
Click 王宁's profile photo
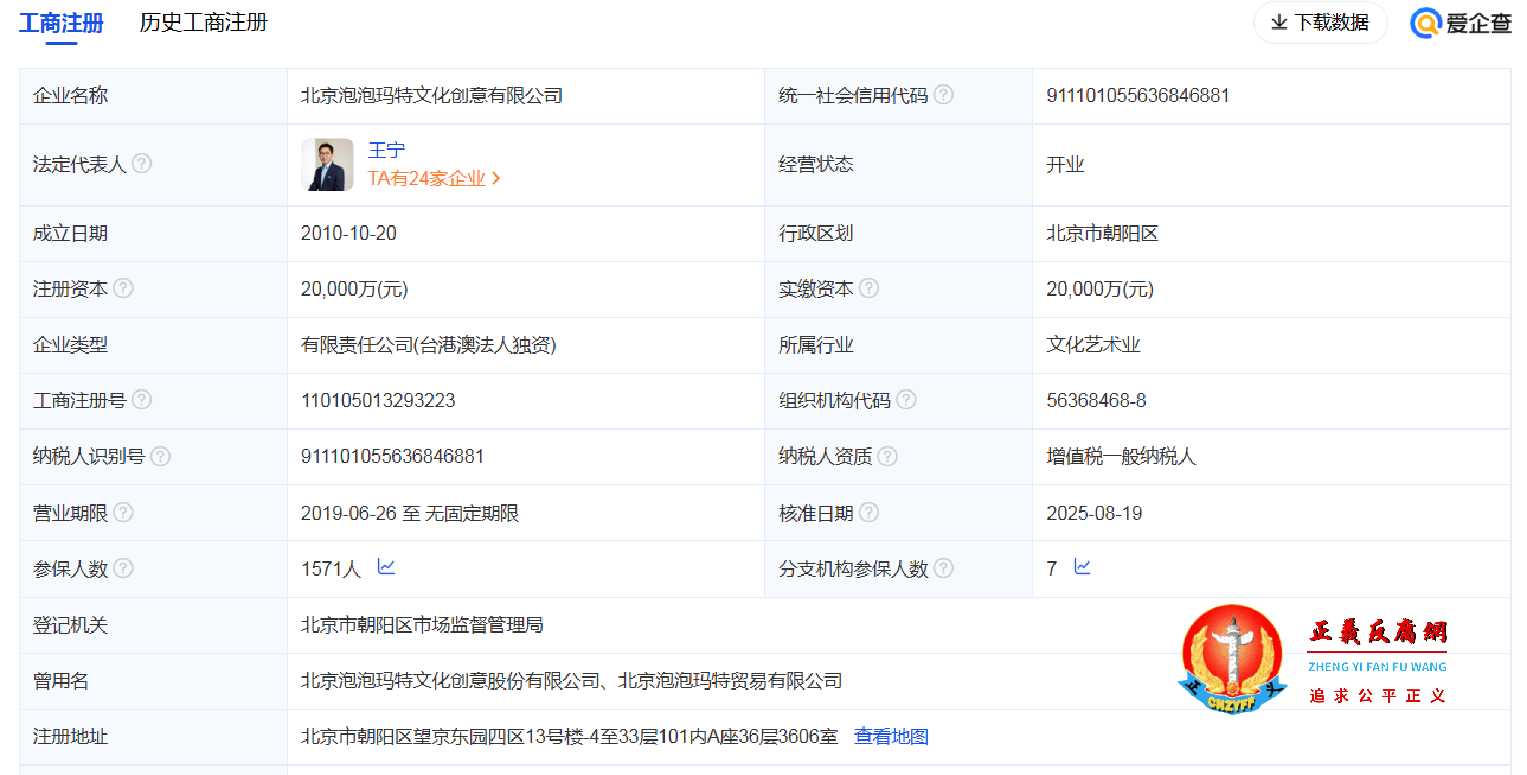point(327,165)
